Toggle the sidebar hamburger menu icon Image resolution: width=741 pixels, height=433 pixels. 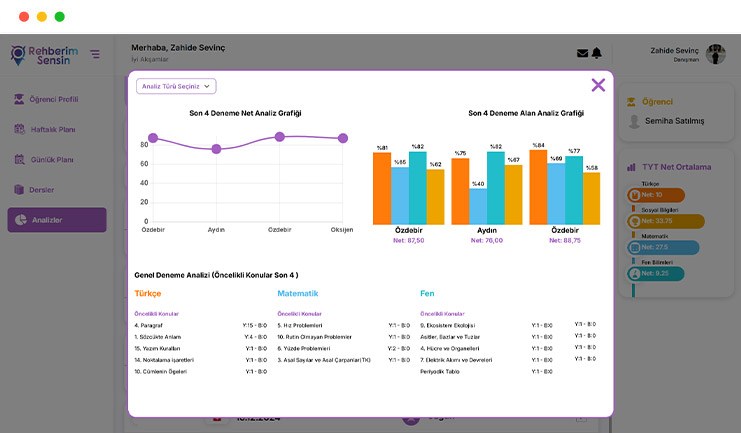point(95,54)
